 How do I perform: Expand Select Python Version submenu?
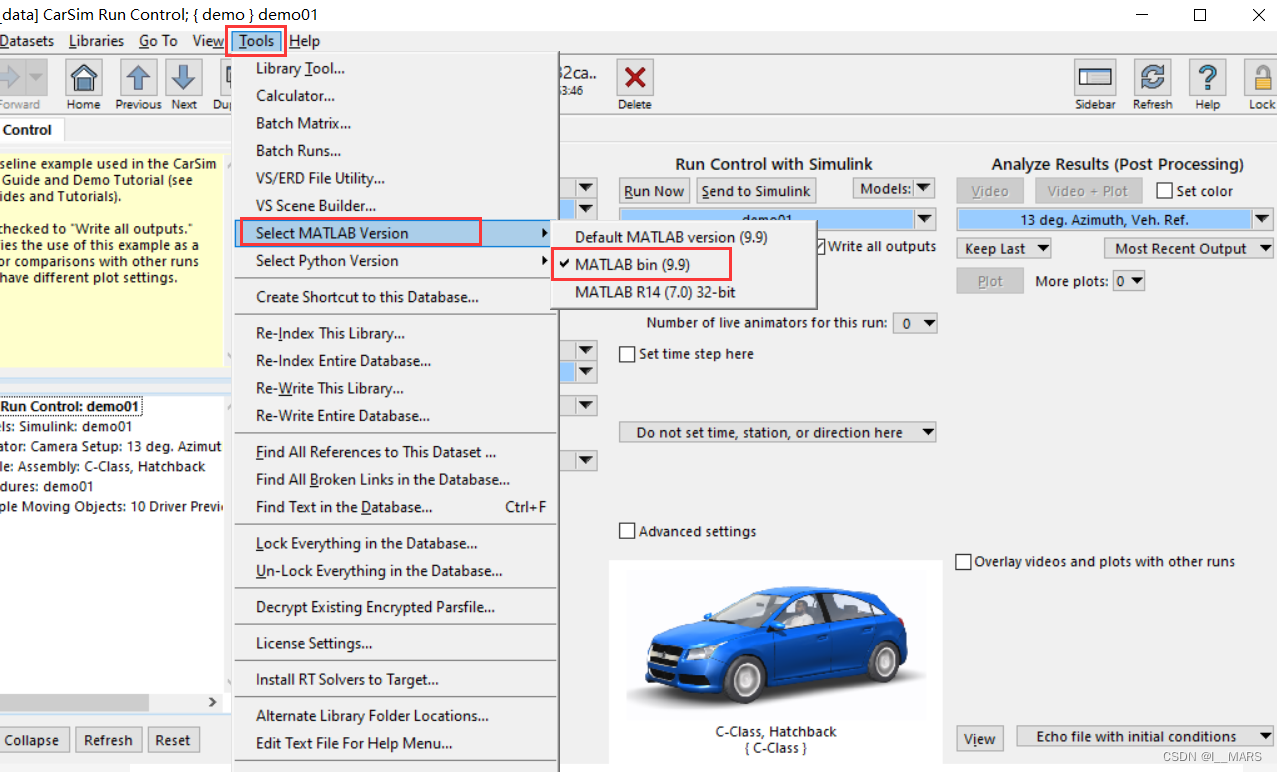[x=395, y=261]
